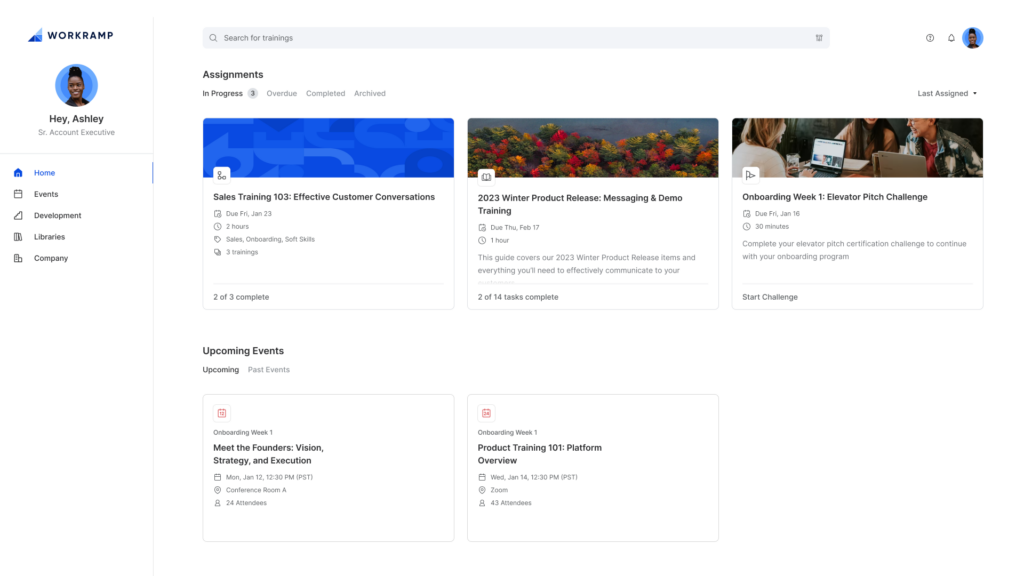Image resolution: width=1024 pixels, height=576 pixels.
Task: Click the tag icon beside Sales, Onboarding, Soft Skills
Action: click(217, 239)
